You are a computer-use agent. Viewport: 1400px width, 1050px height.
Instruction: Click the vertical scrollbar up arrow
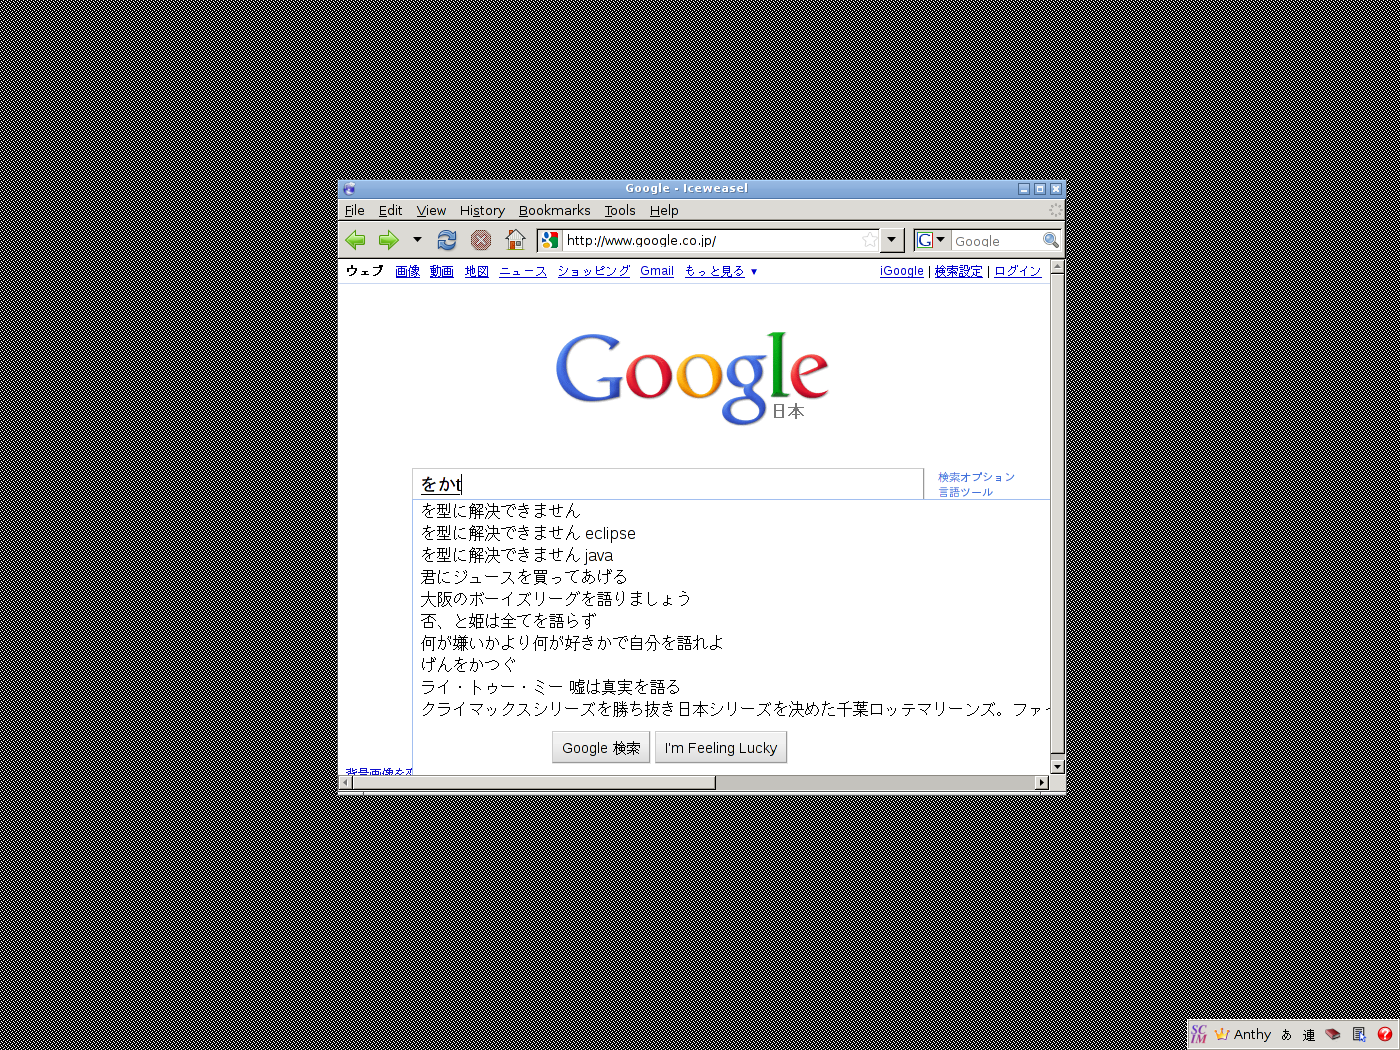click(1057, 268)
